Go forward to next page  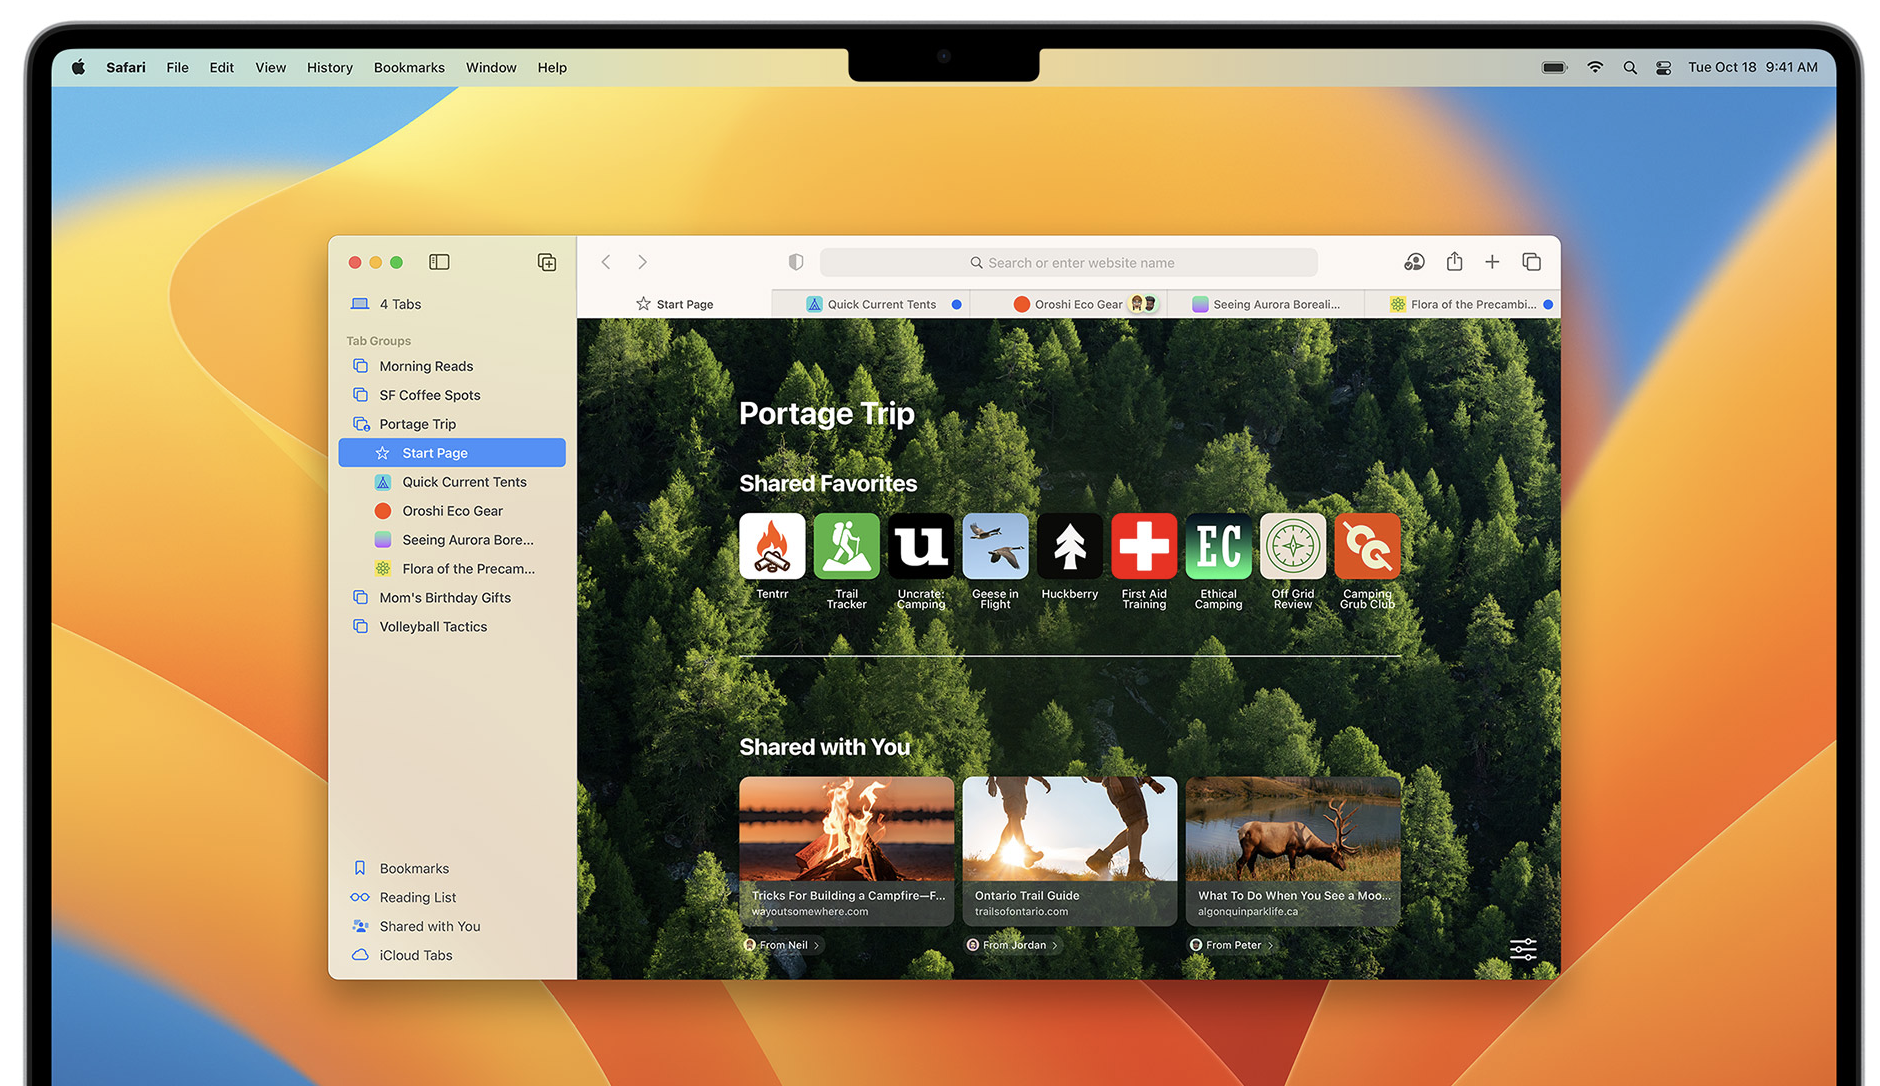[x=642, y=262]
